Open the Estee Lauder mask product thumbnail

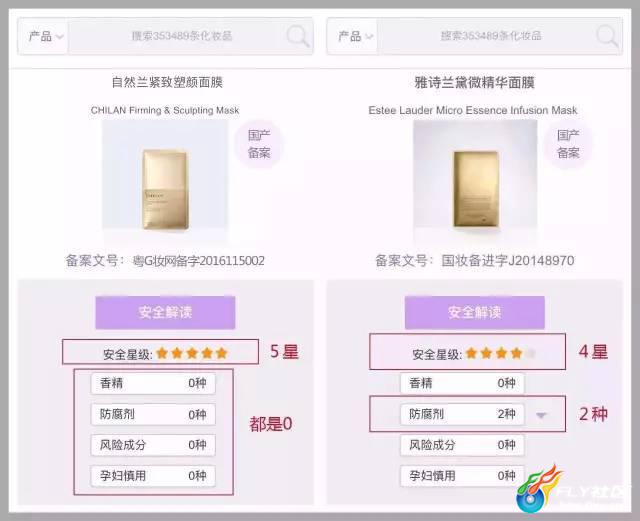[475, 181]
